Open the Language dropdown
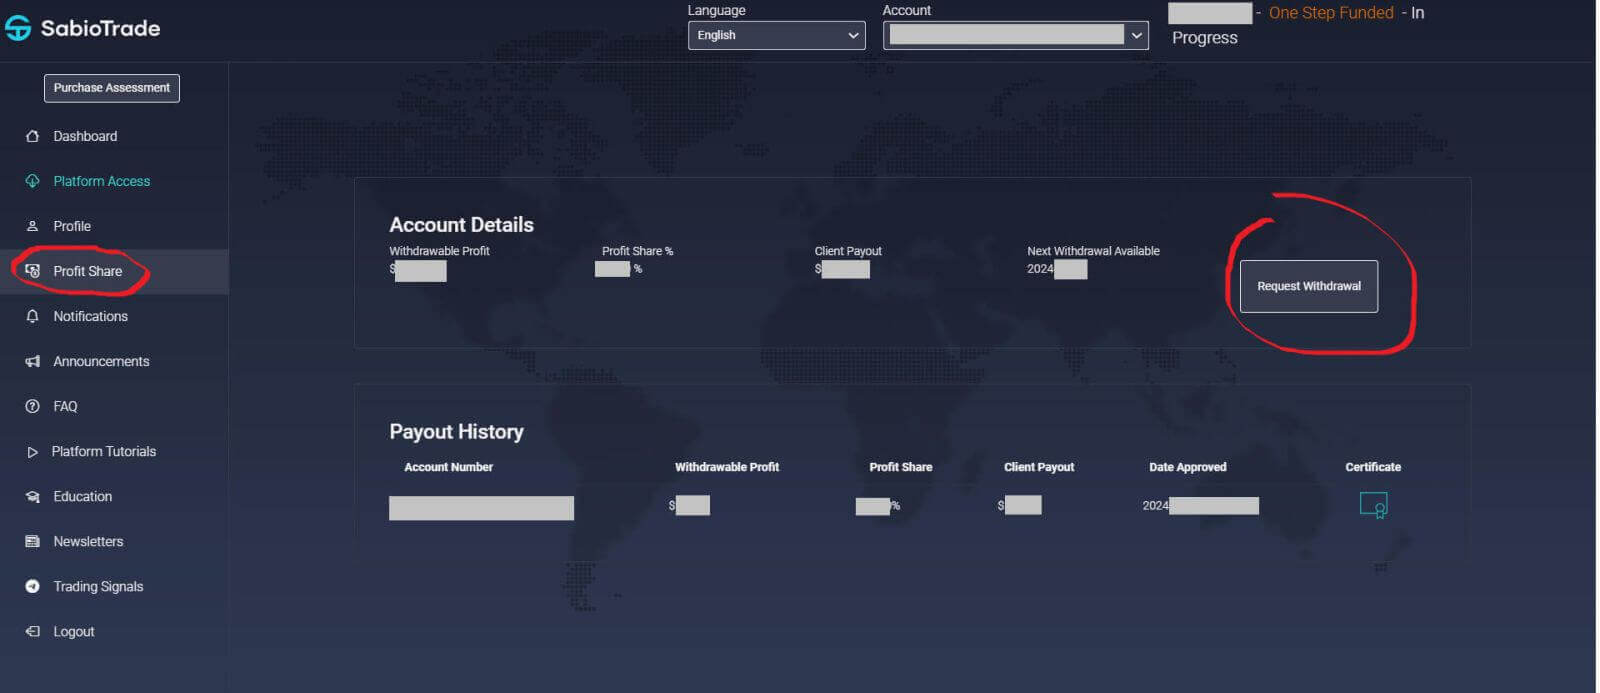1600x693 pixels. pyautogui.click(x=776, y=35)
